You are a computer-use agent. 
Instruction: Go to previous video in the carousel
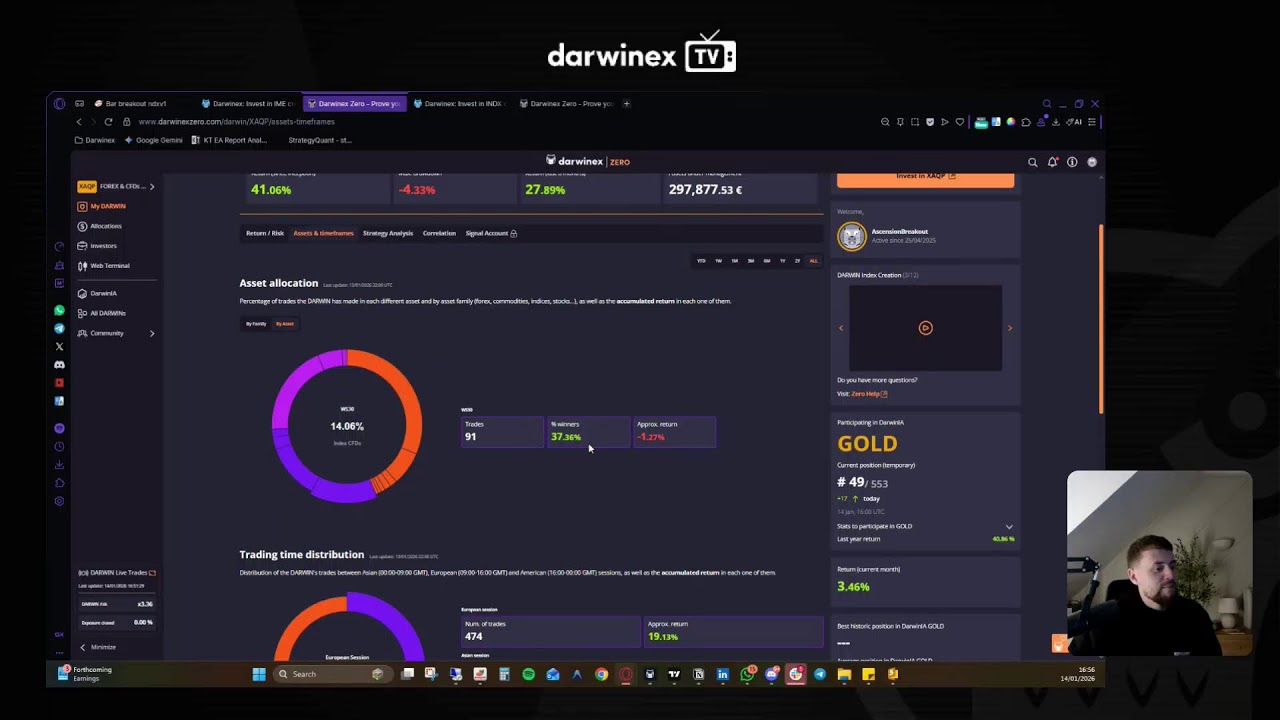(x=841, y=328)
